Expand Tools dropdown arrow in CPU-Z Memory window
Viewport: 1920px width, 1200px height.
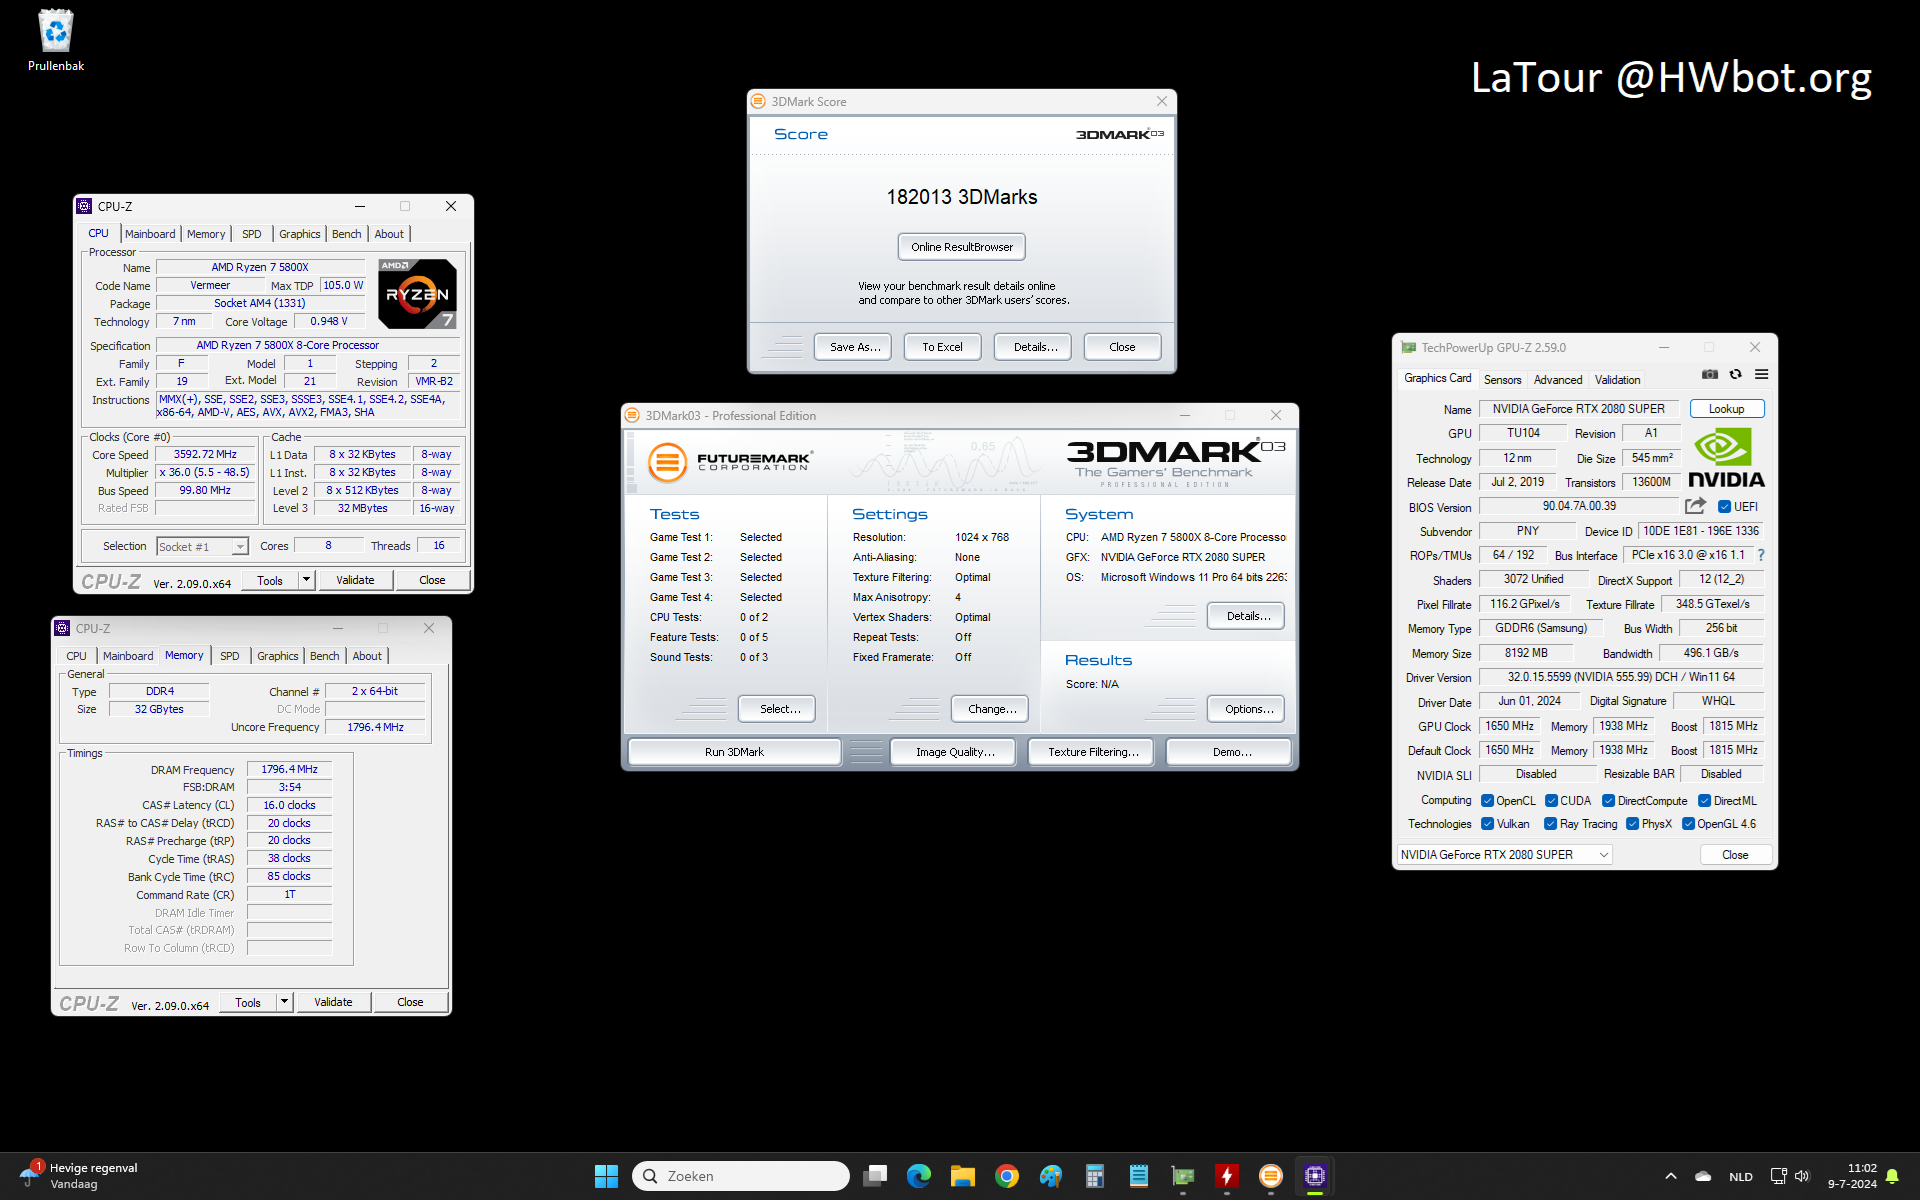284,1002
